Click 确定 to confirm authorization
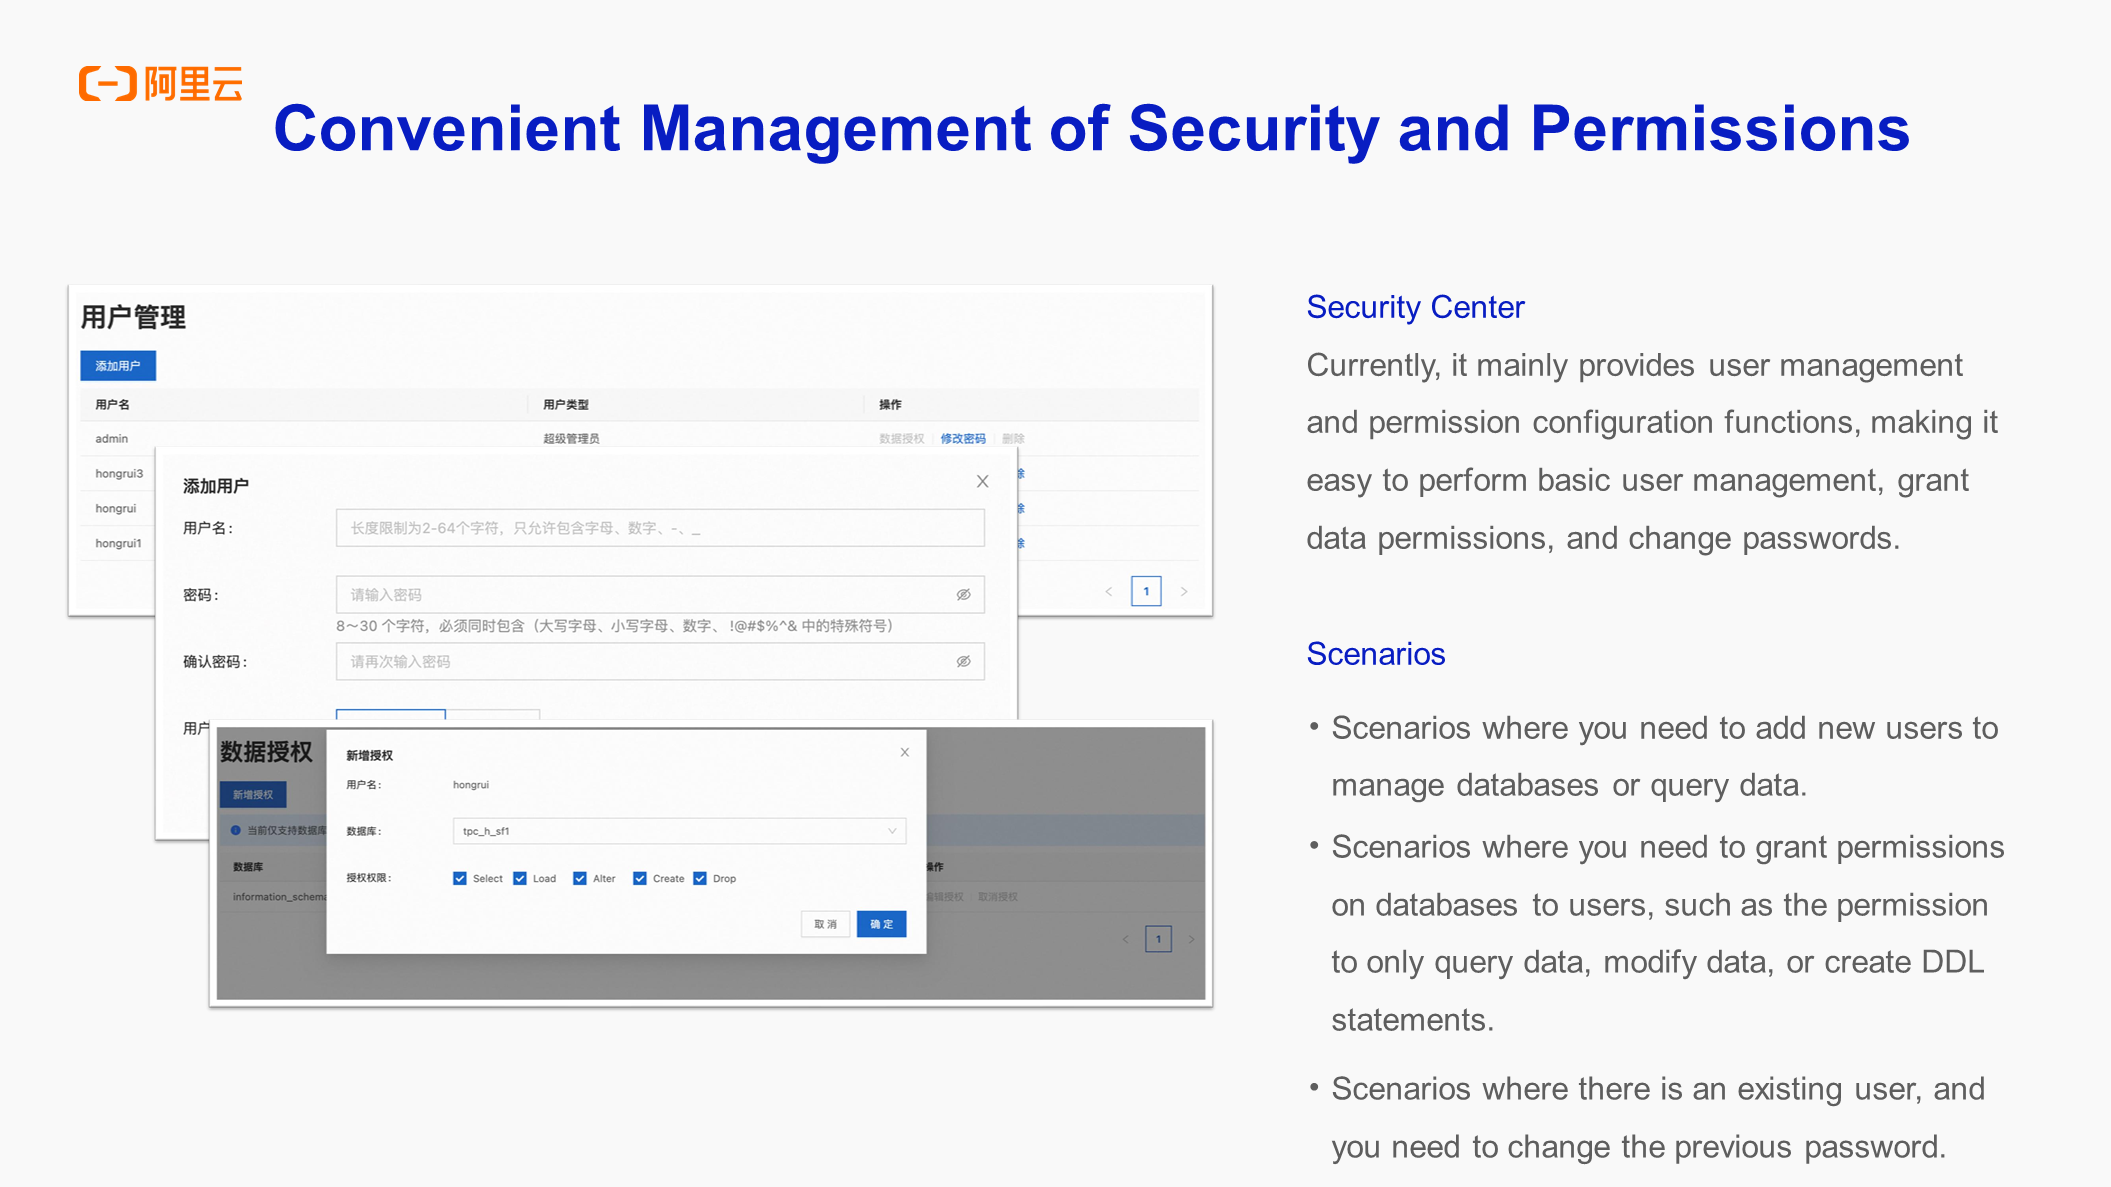 click(882, 924)
